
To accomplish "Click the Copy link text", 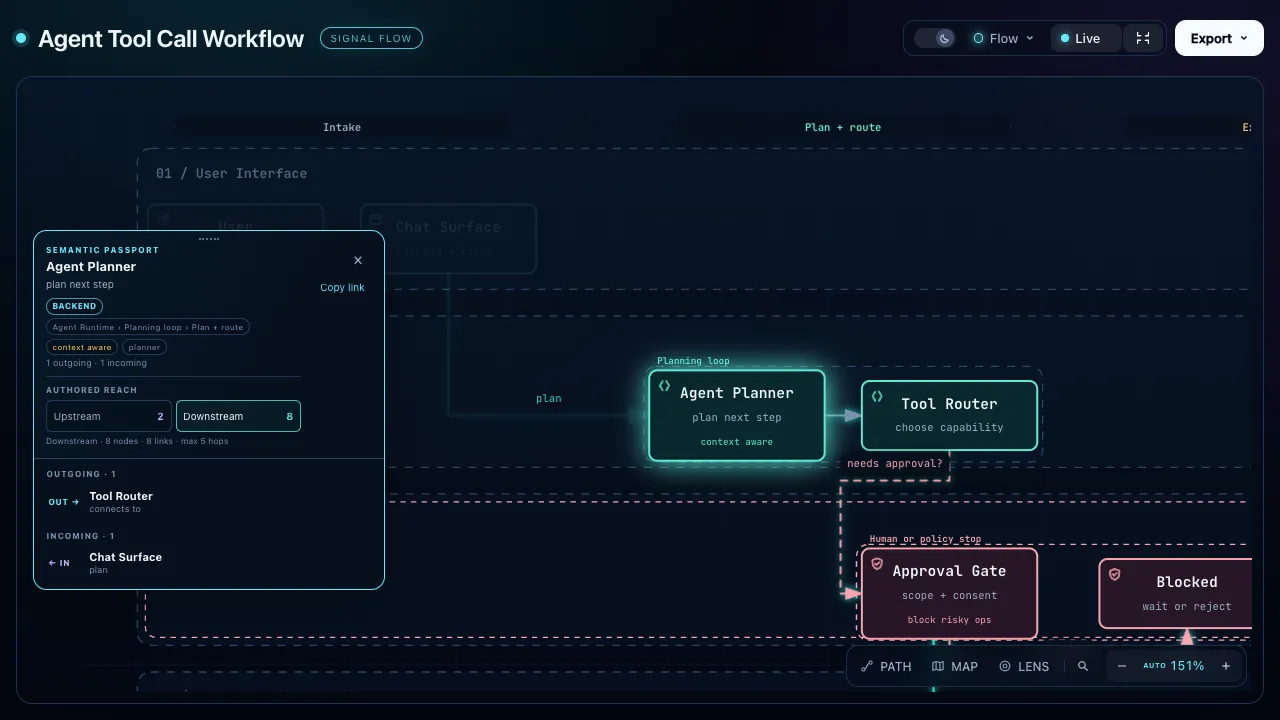I will click(x=342, y=287).
